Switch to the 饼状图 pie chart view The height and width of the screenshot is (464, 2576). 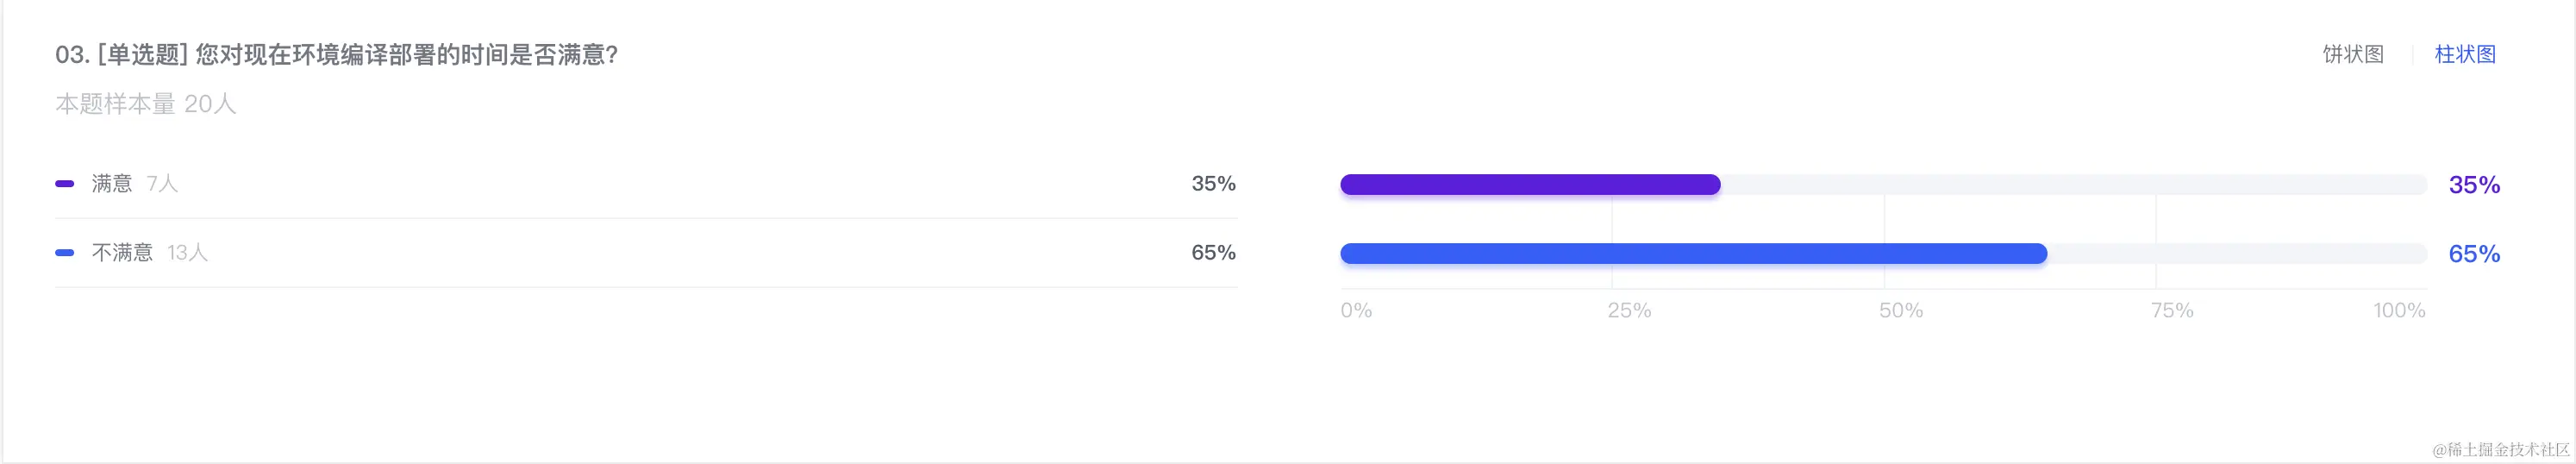pyautogui.click(x=2352, y=54)
